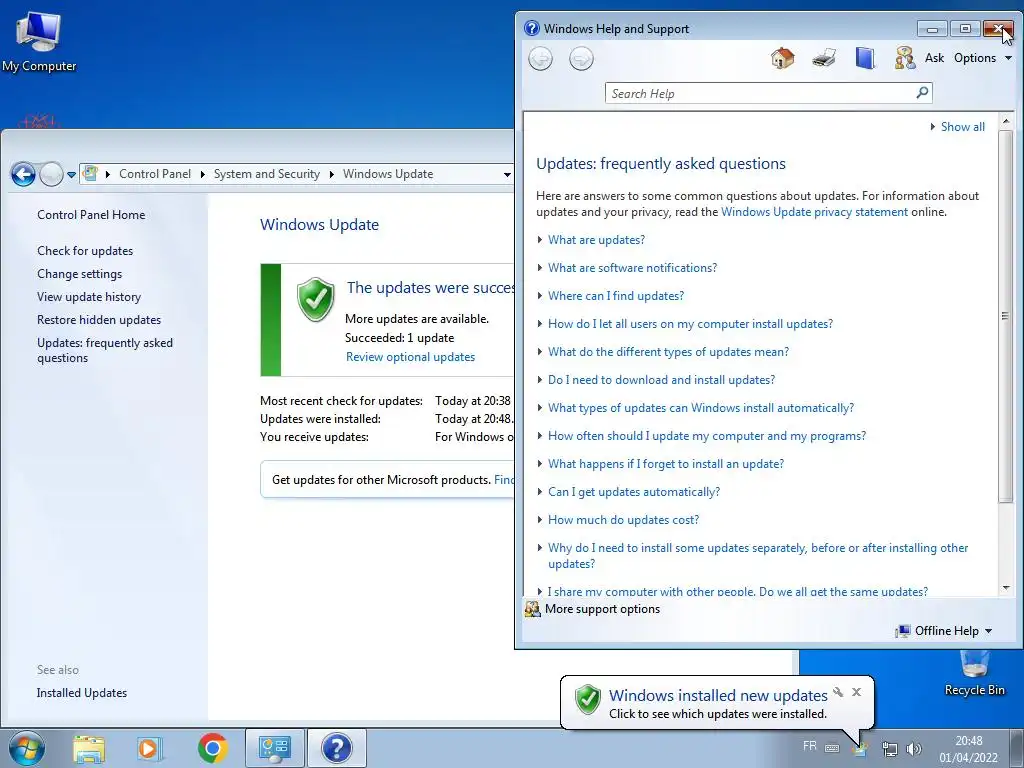Open Browse Help book icon
The height and width of the screenshot is (768, 1024).
865,58
